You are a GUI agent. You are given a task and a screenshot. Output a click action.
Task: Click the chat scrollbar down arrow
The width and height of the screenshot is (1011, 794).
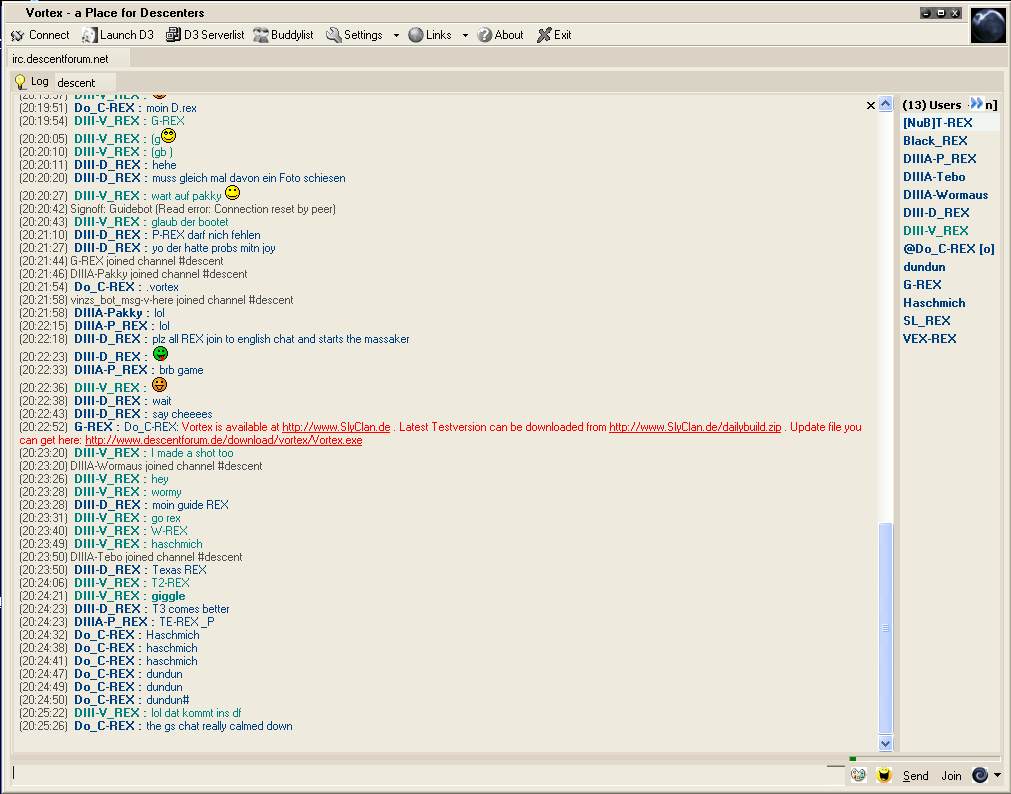click(x=885, y=743)
